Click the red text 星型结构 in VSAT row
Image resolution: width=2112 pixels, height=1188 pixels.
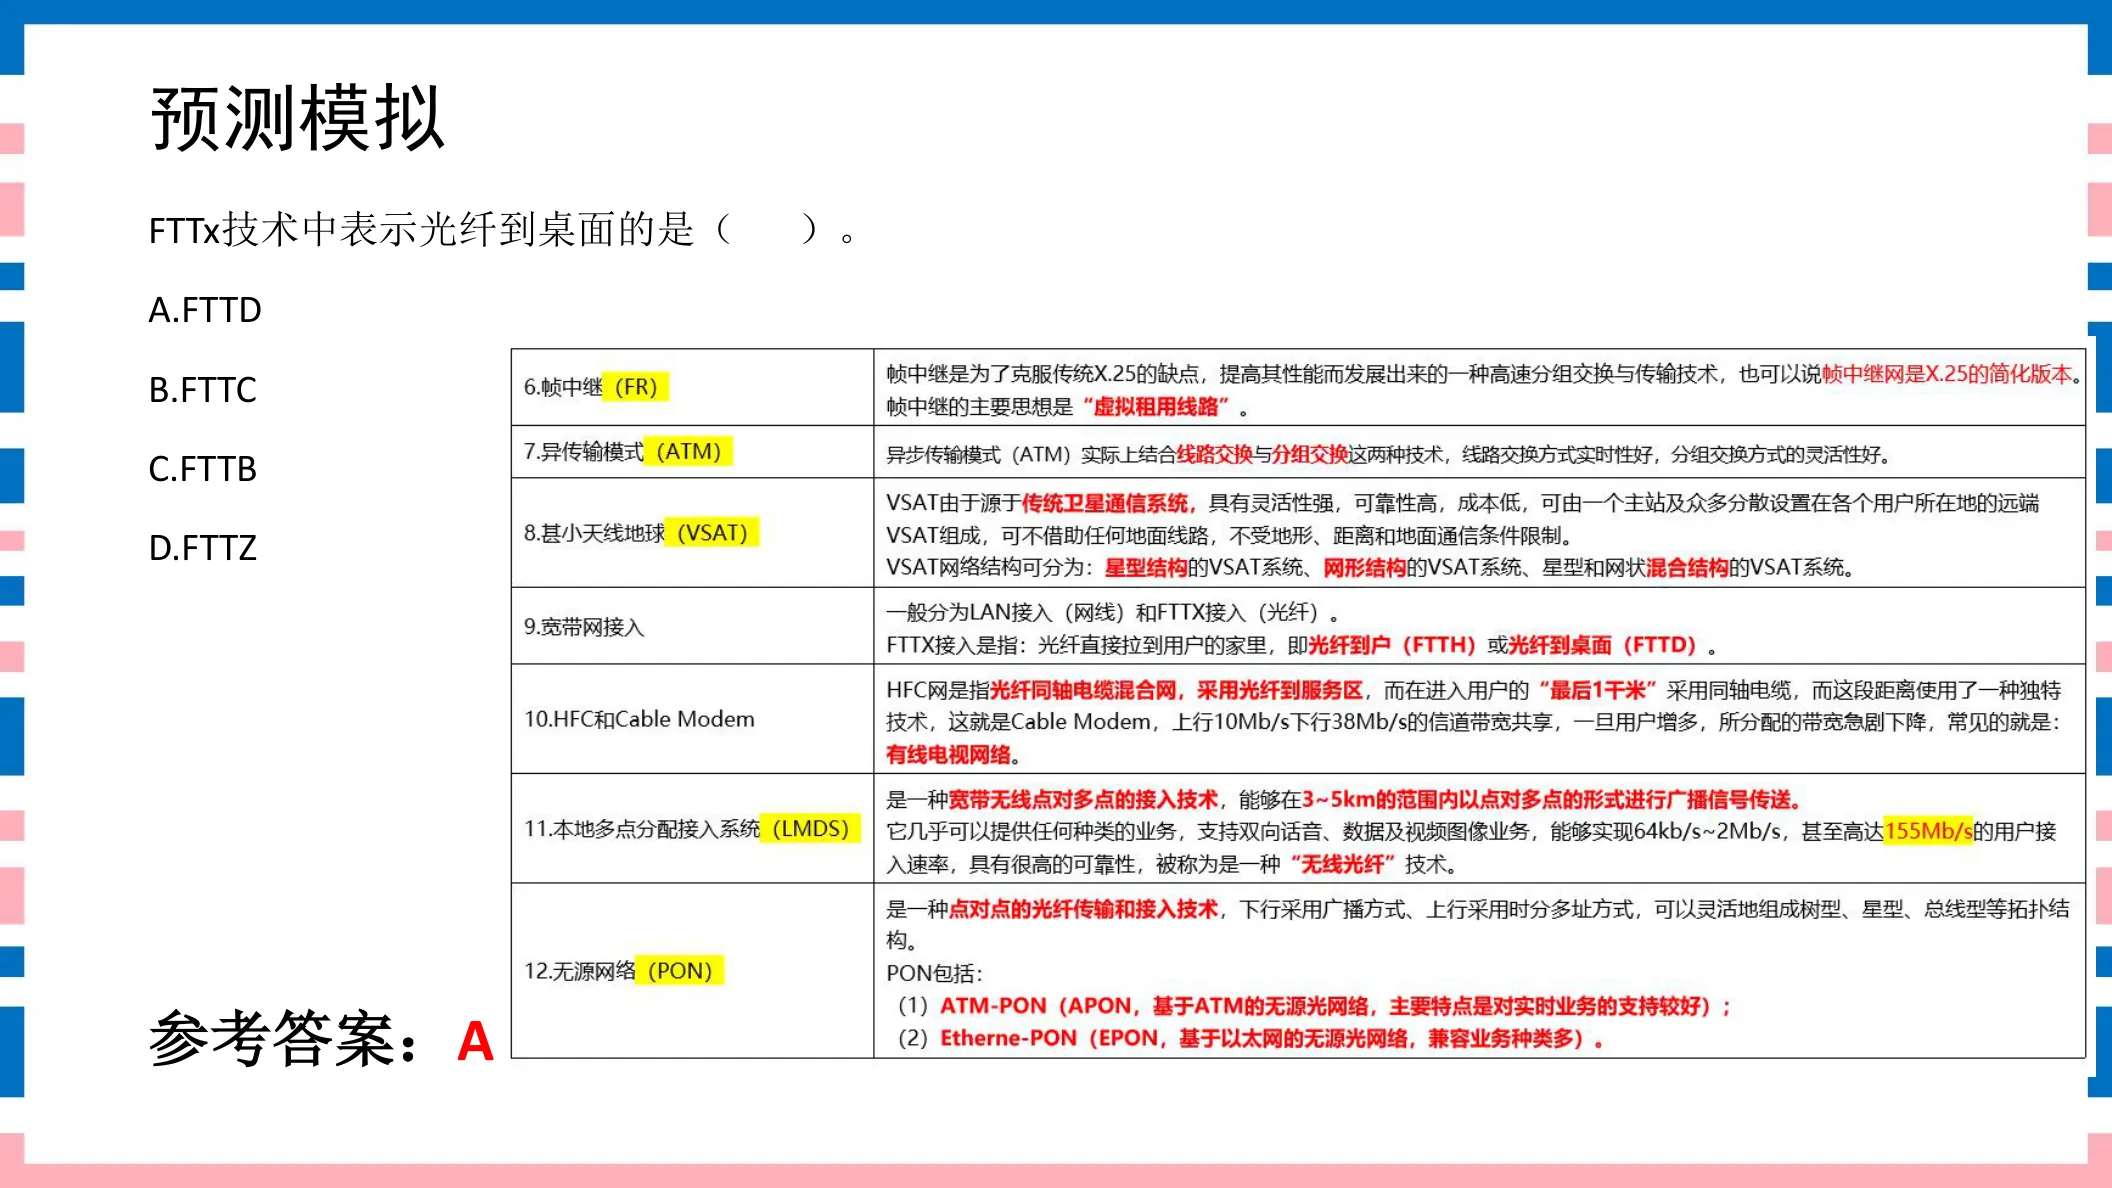1145,568
